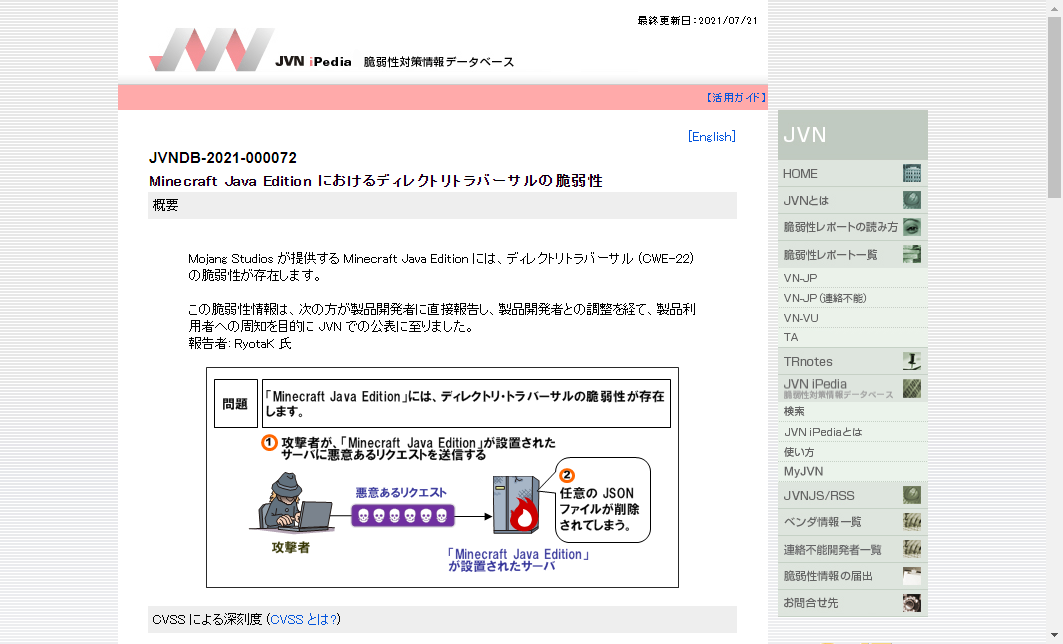Select the 脆弱性レポートの読み方 icon
The width and height of the screenshot is (1063, 644).
(910, 227)
